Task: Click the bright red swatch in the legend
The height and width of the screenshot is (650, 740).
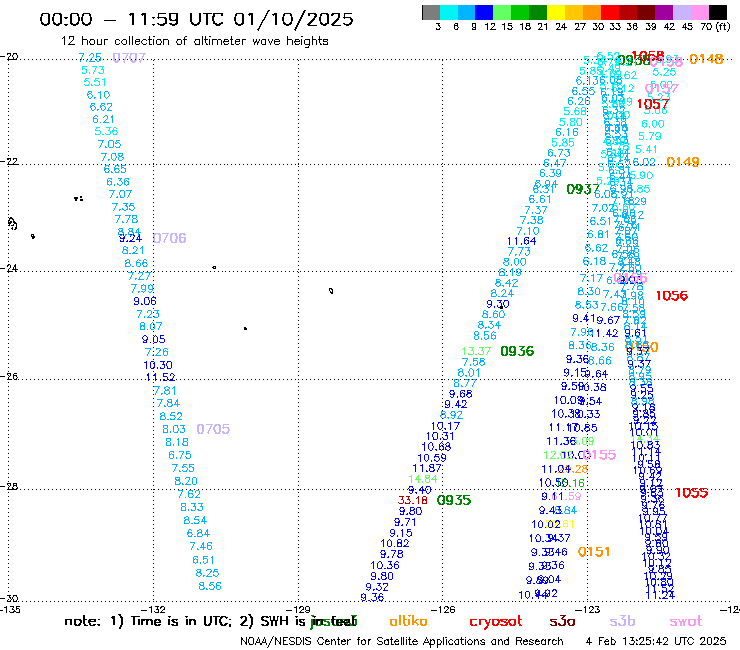Action: pos(610,12)
